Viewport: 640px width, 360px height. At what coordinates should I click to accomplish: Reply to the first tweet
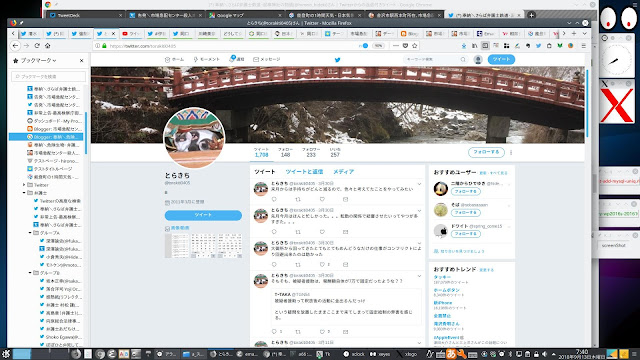(x=274, y=199)
